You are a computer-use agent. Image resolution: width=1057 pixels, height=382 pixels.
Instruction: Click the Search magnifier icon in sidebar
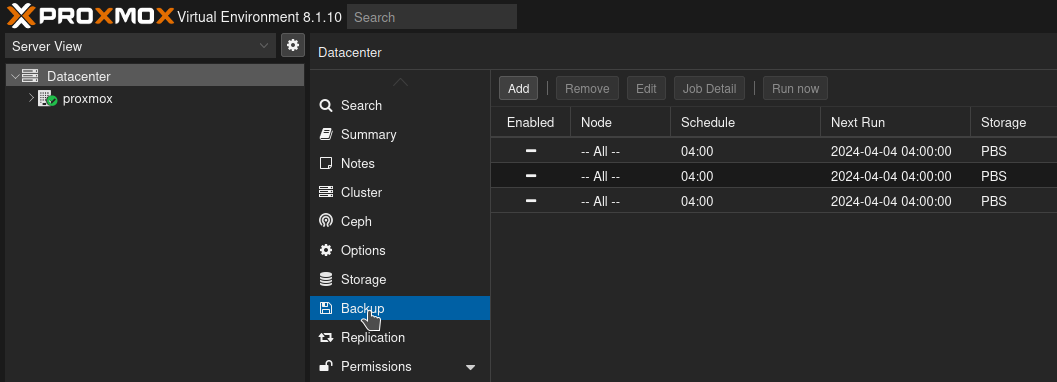pyautogui.click(x=326, y=105)
